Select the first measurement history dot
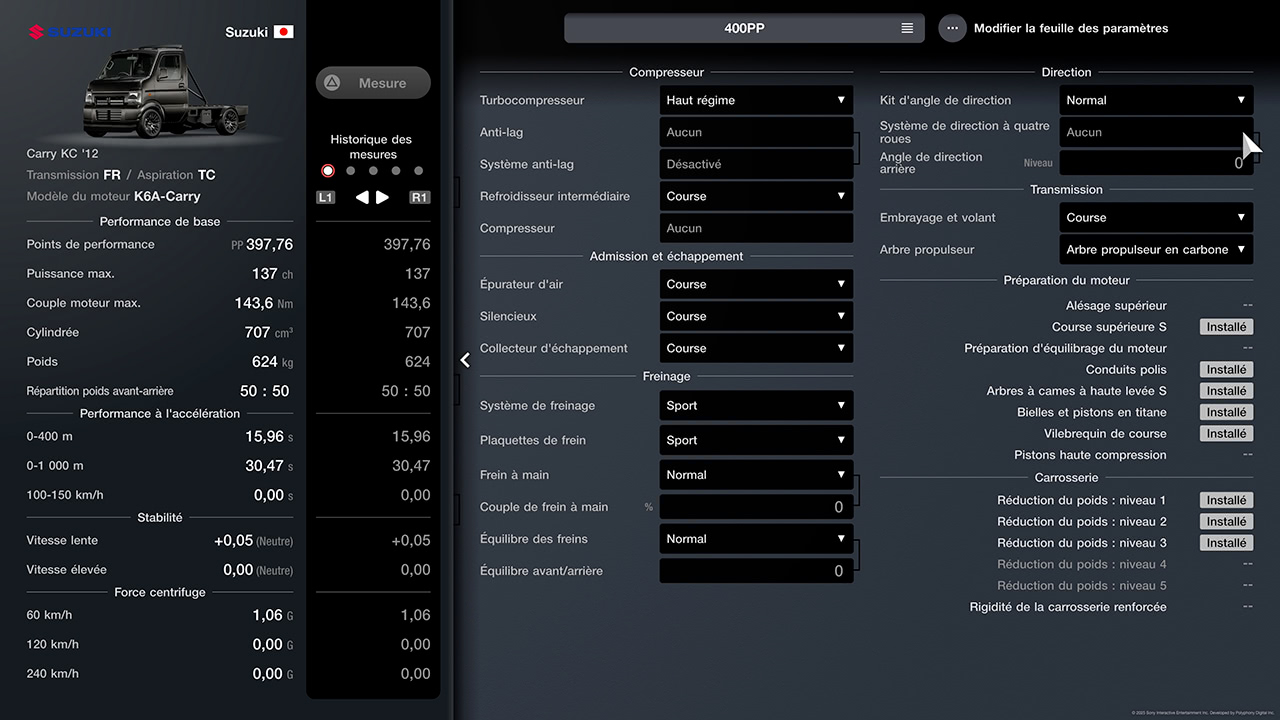Image resolution: width=1280 pixels, height=720 pixels. 328,171
